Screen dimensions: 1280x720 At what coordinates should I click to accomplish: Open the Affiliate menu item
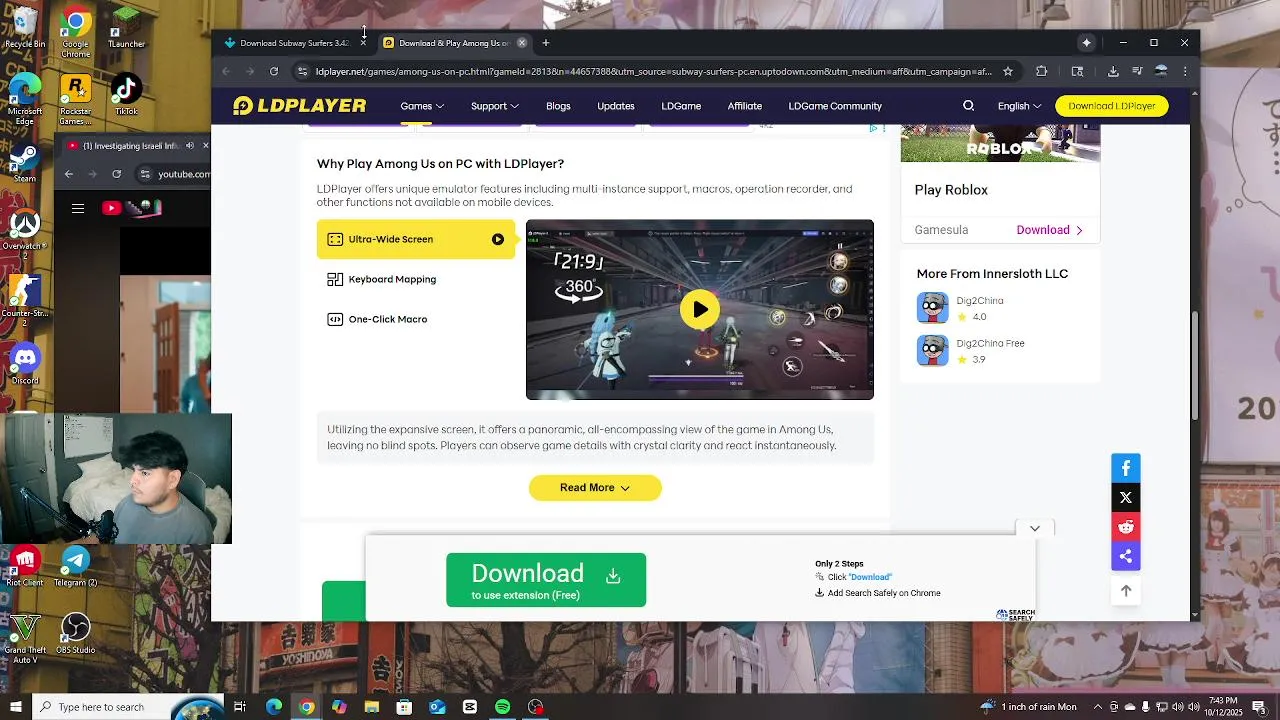pyautogui.click(x=745, y=106)
